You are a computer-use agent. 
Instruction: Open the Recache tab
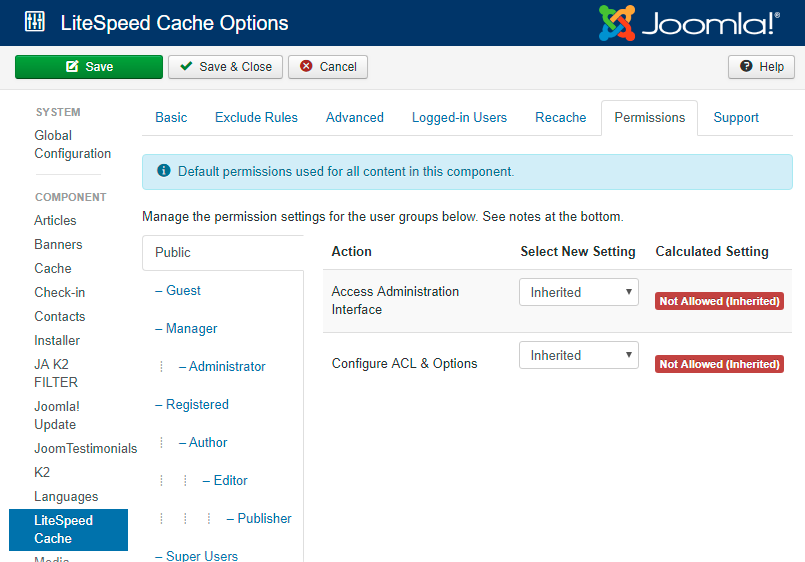(x=560, y=118)
